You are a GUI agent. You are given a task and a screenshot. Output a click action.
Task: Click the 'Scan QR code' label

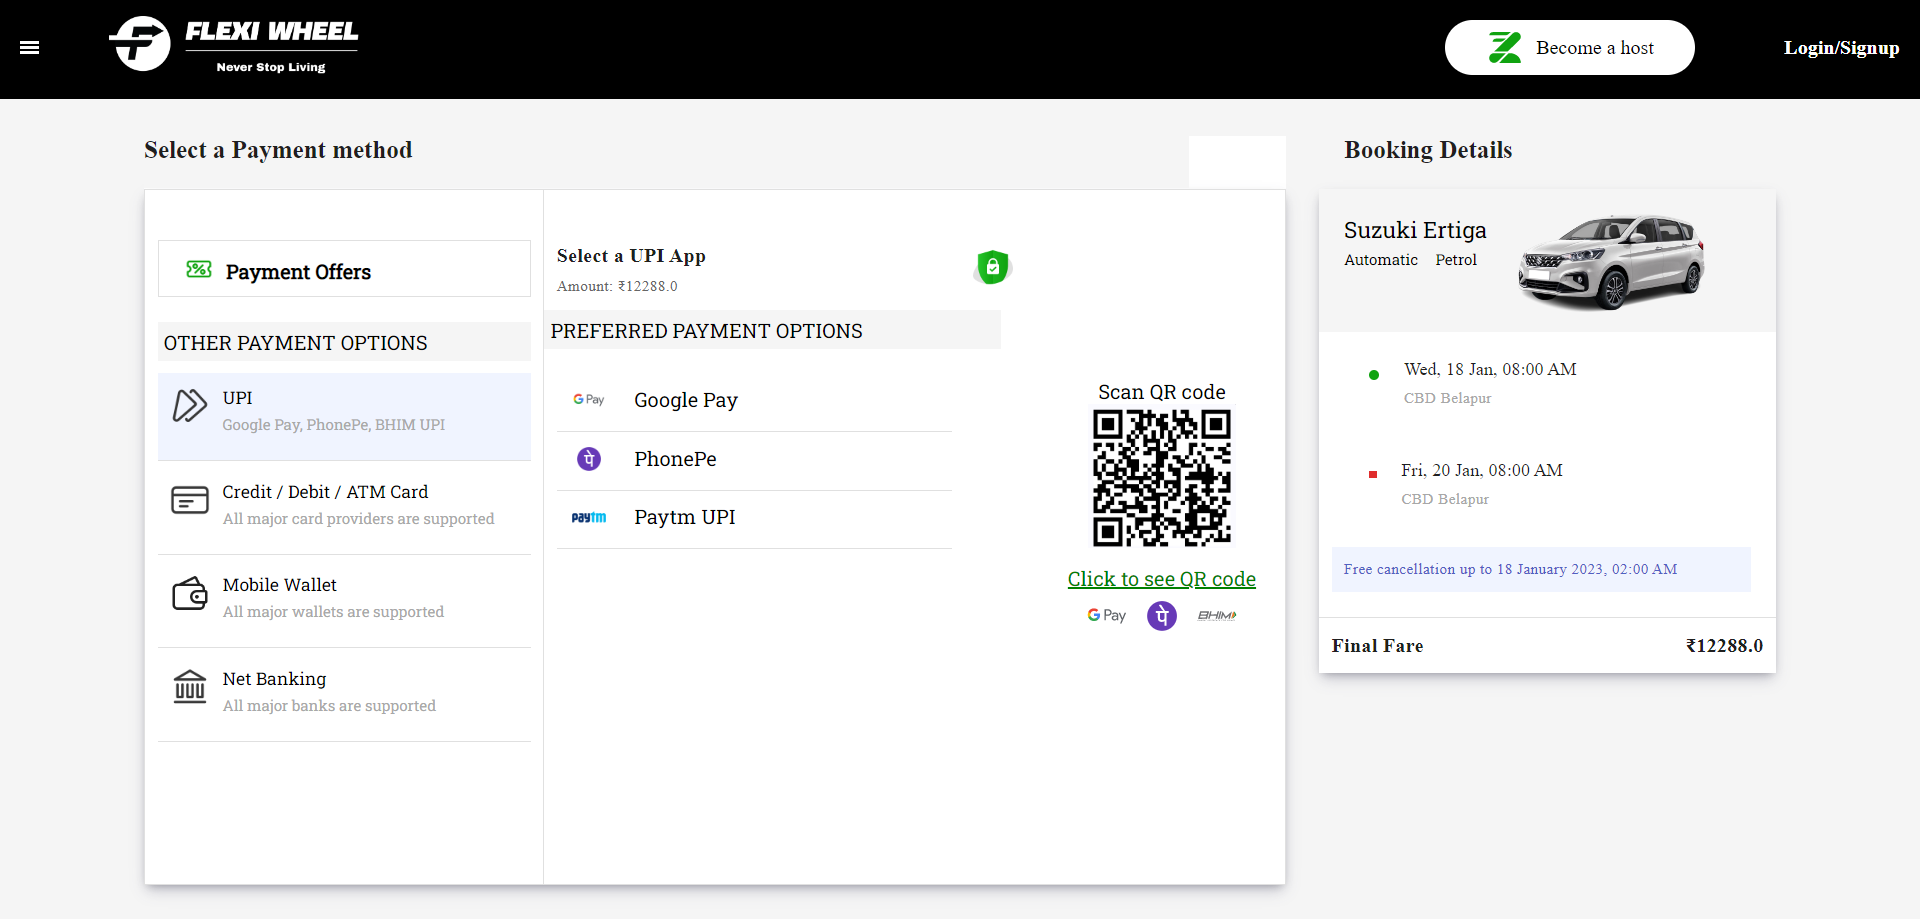pos(1161,392)
